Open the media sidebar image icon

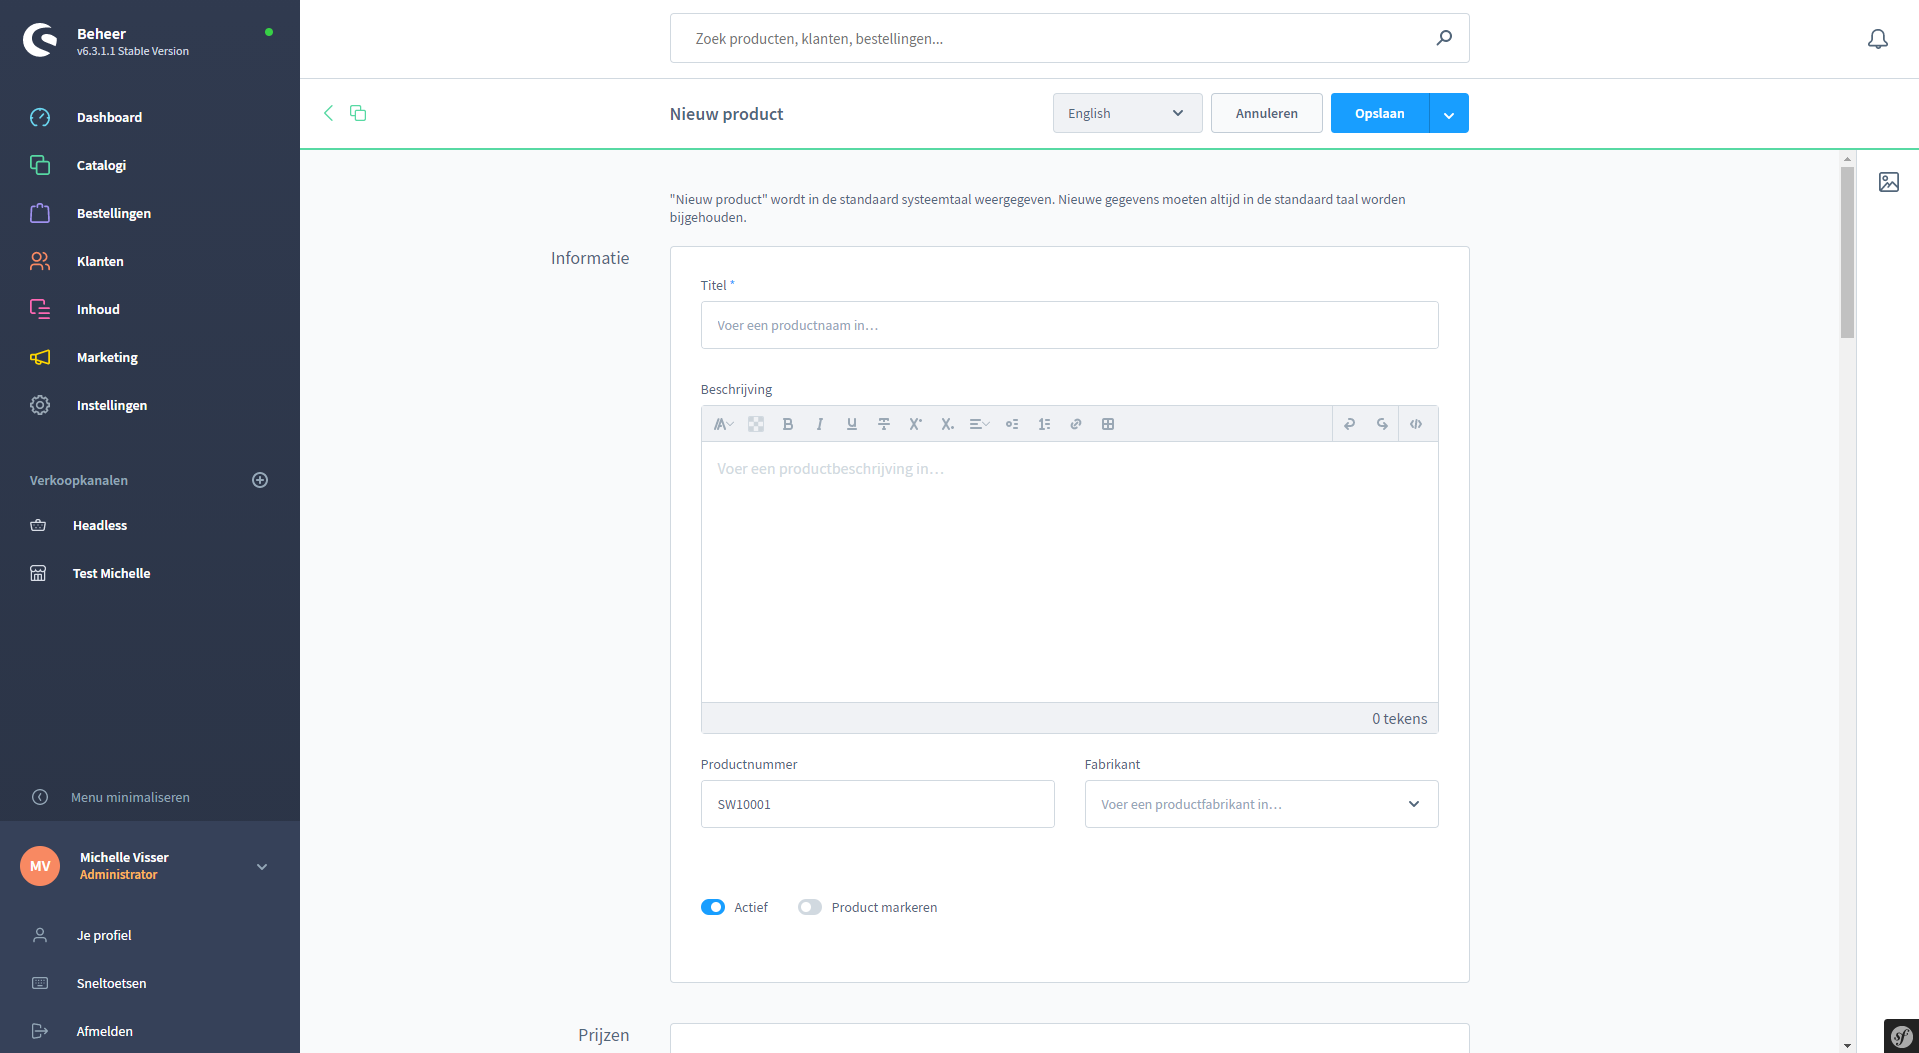tap(1888, 182)
